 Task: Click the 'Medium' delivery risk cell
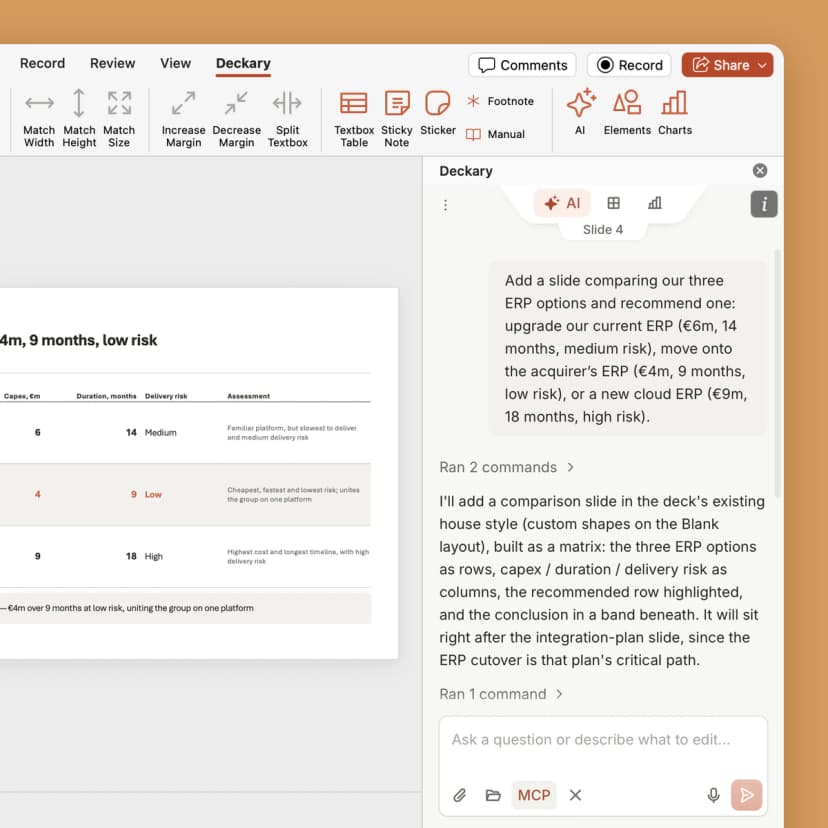(x=161, y=432)
